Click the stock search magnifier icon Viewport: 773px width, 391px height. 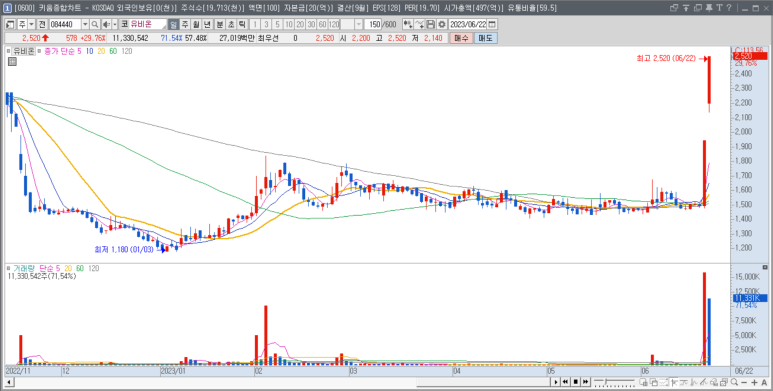(x=94, y=24)
